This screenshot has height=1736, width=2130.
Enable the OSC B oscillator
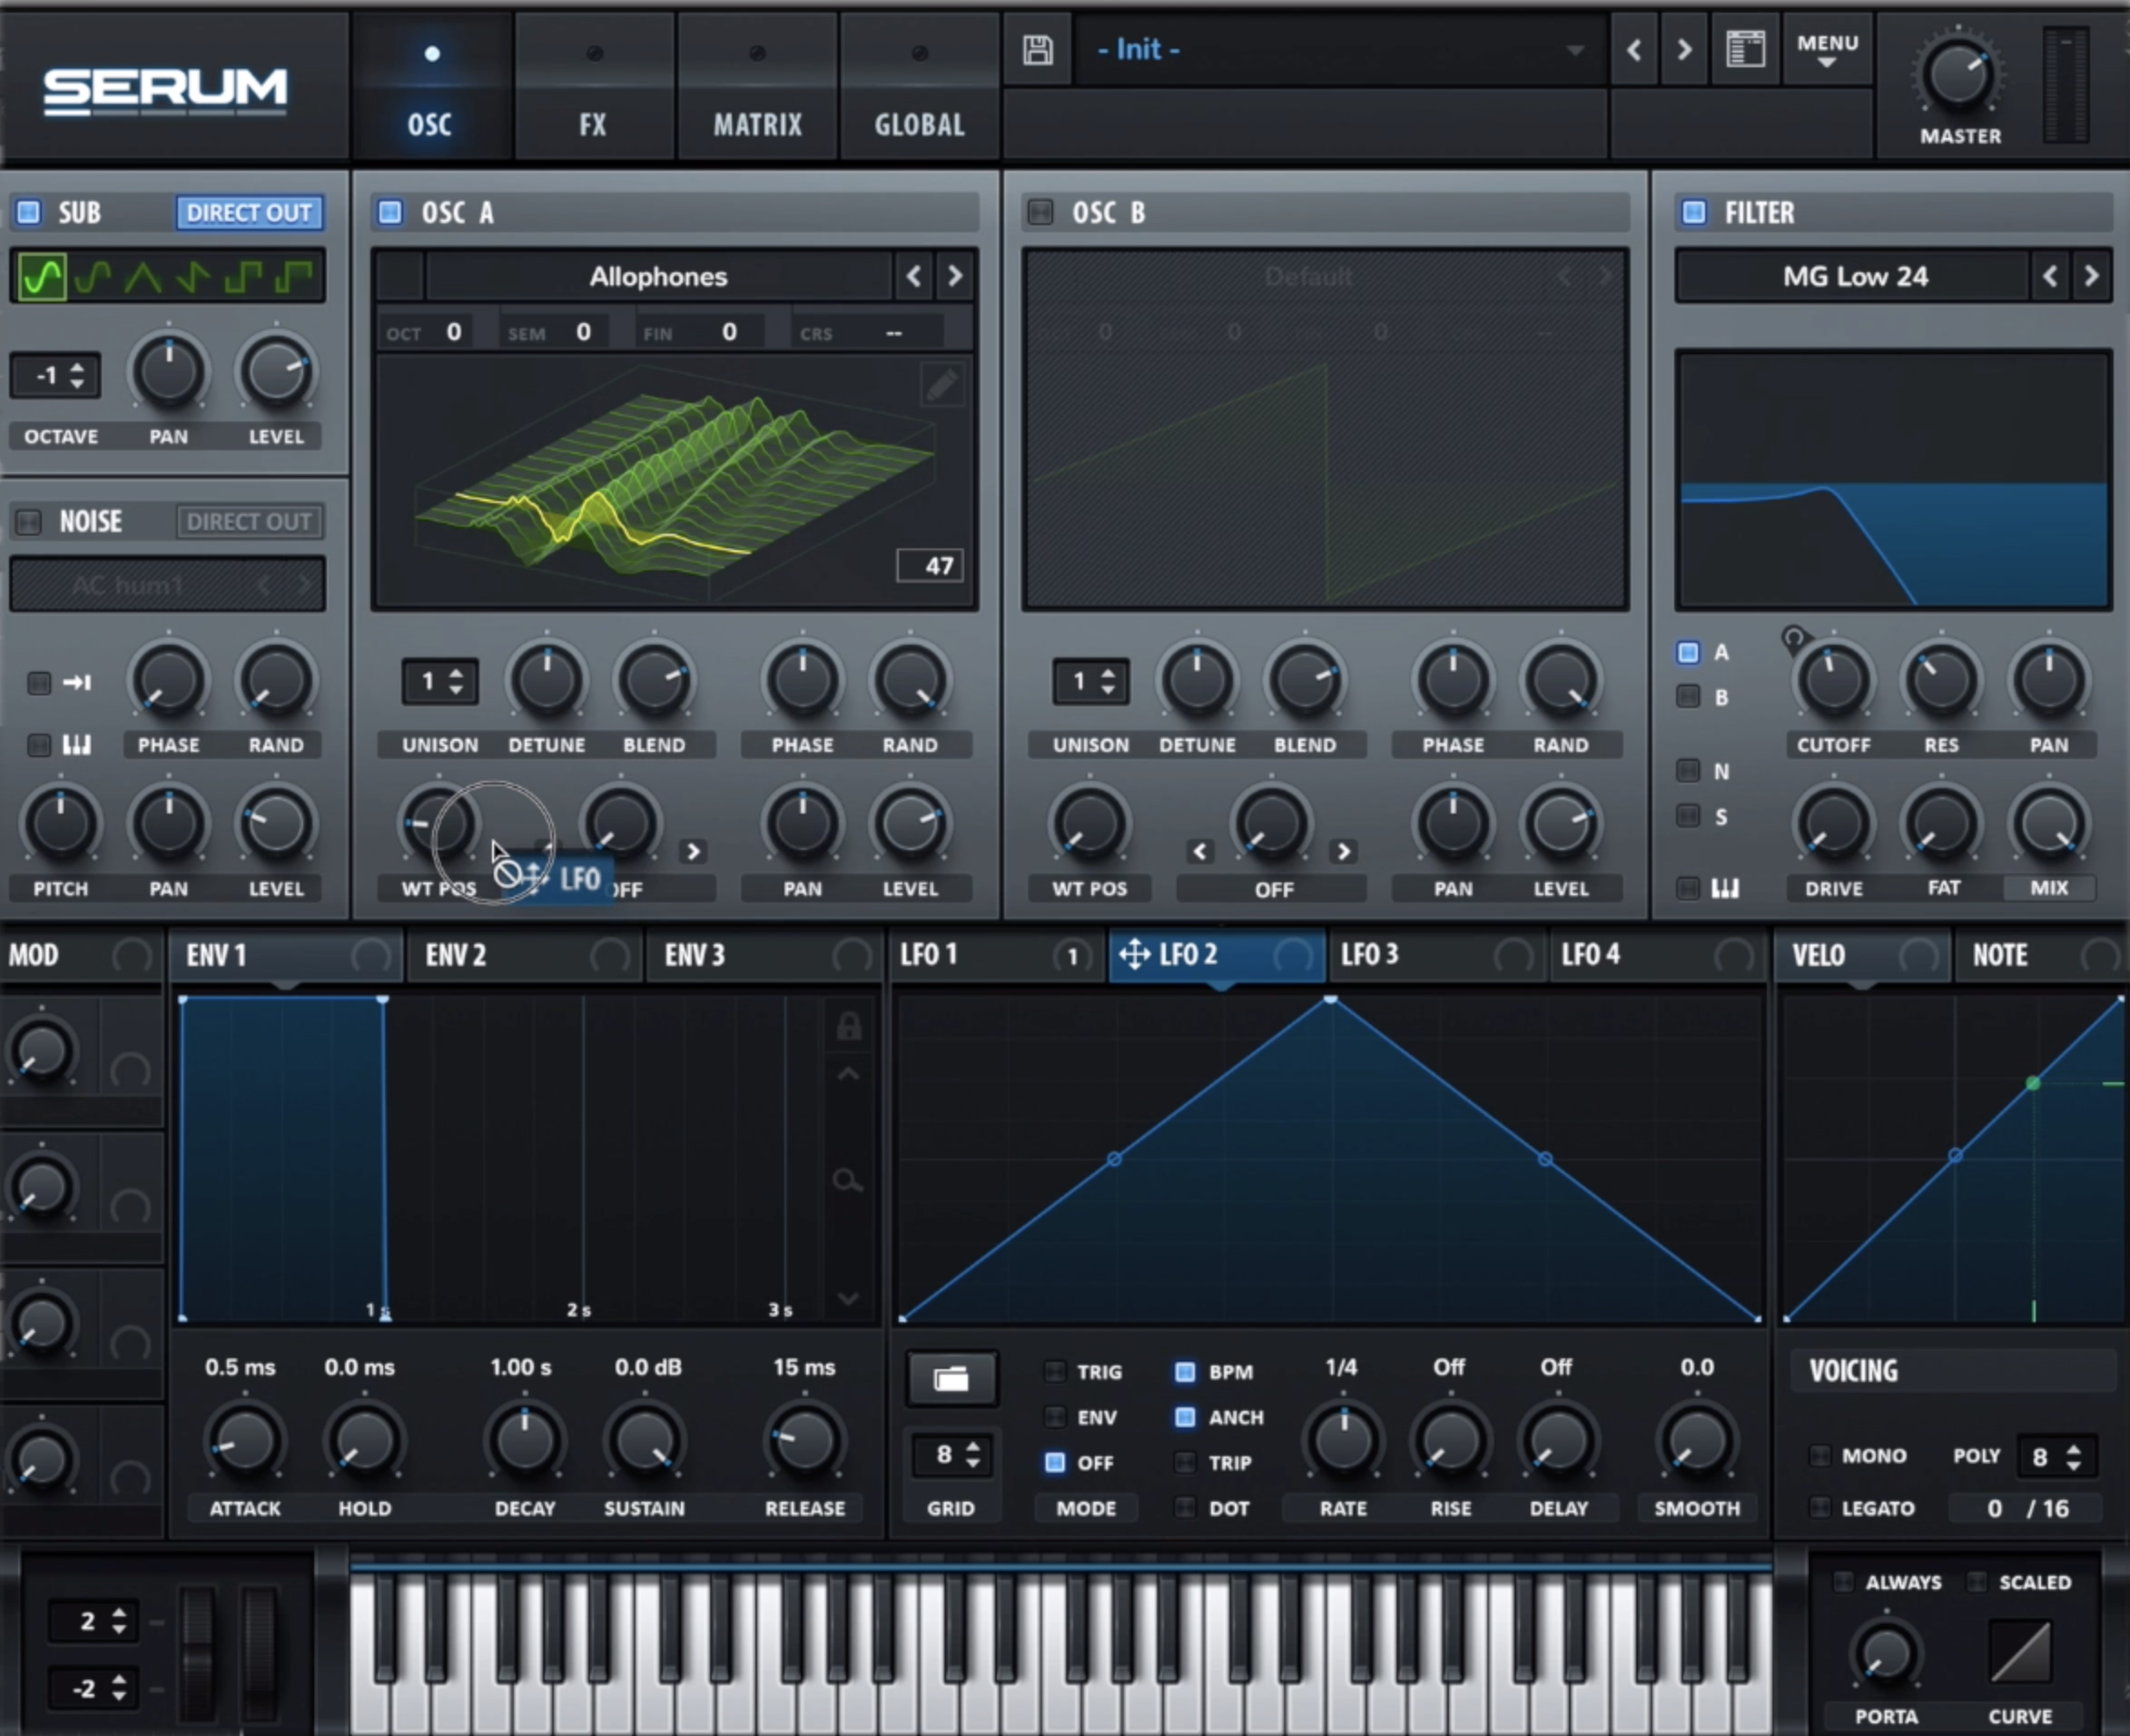[x=1040, y=212]
